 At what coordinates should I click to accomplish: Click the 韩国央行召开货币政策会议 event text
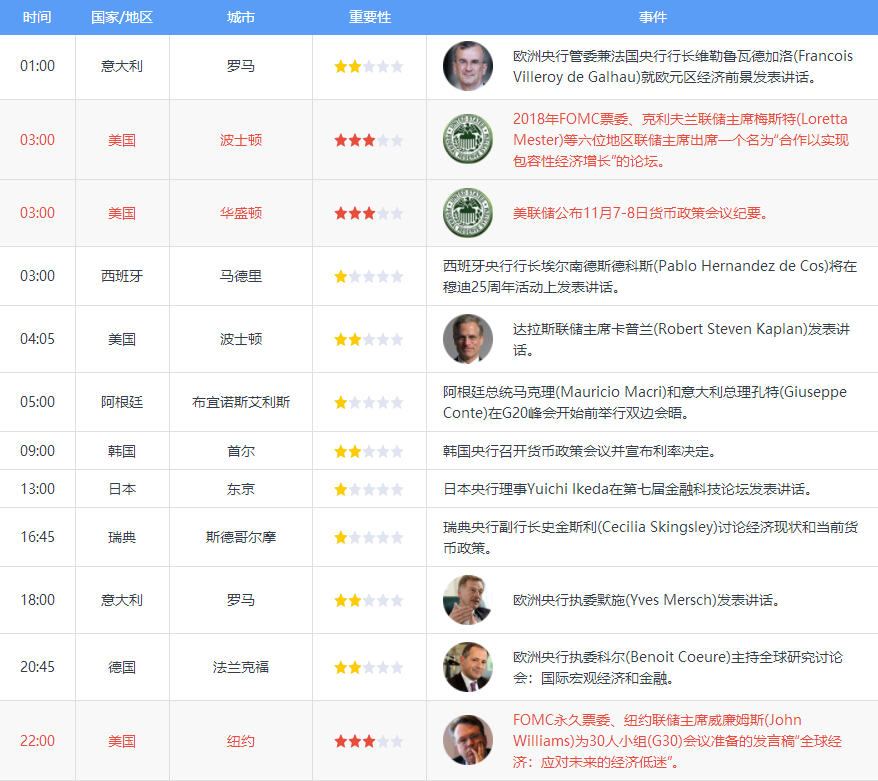580,451
